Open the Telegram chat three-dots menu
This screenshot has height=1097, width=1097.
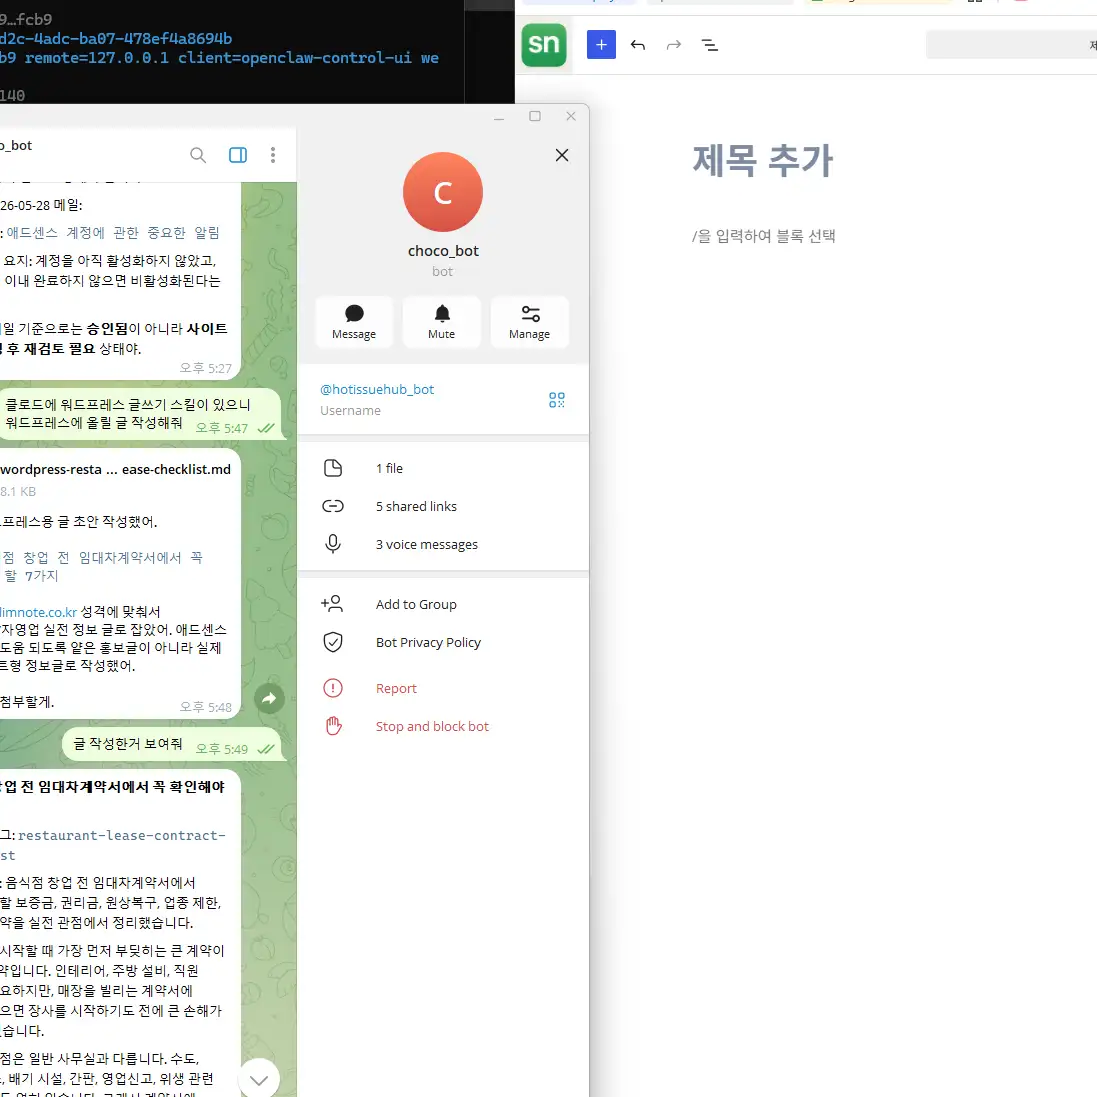[x=273, y=155]
